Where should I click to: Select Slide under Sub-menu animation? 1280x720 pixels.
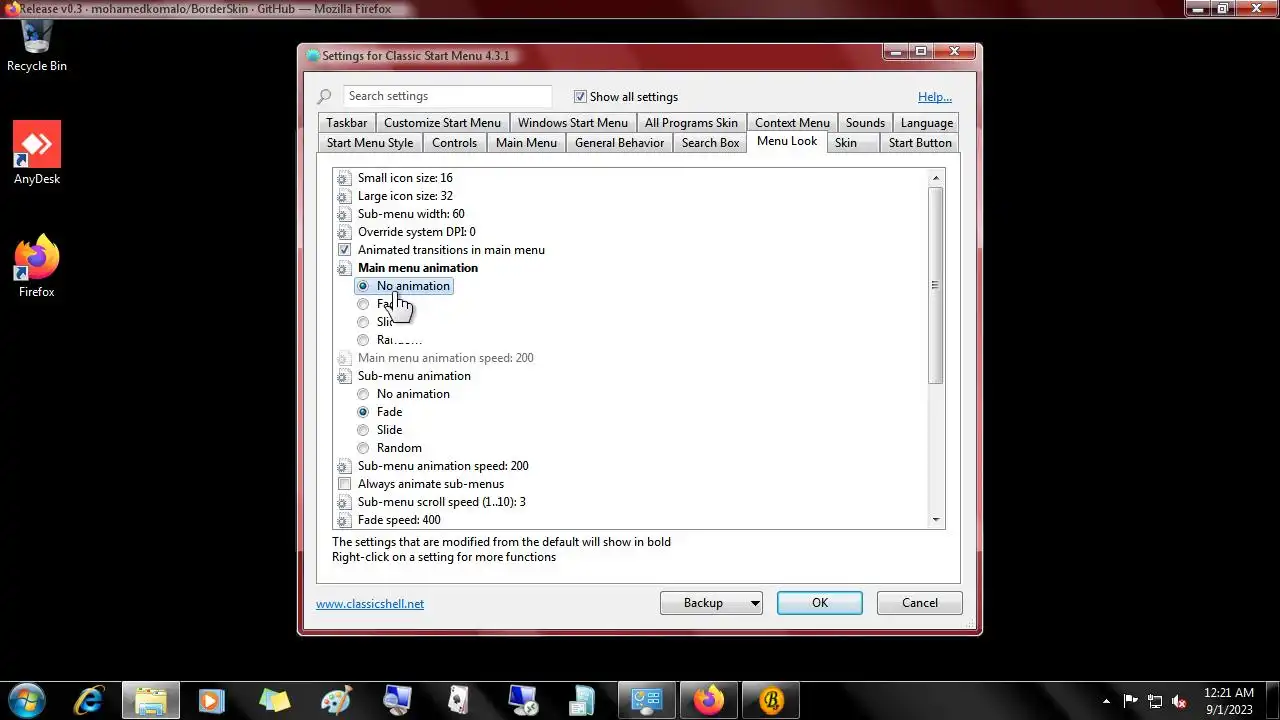(363, 430)
